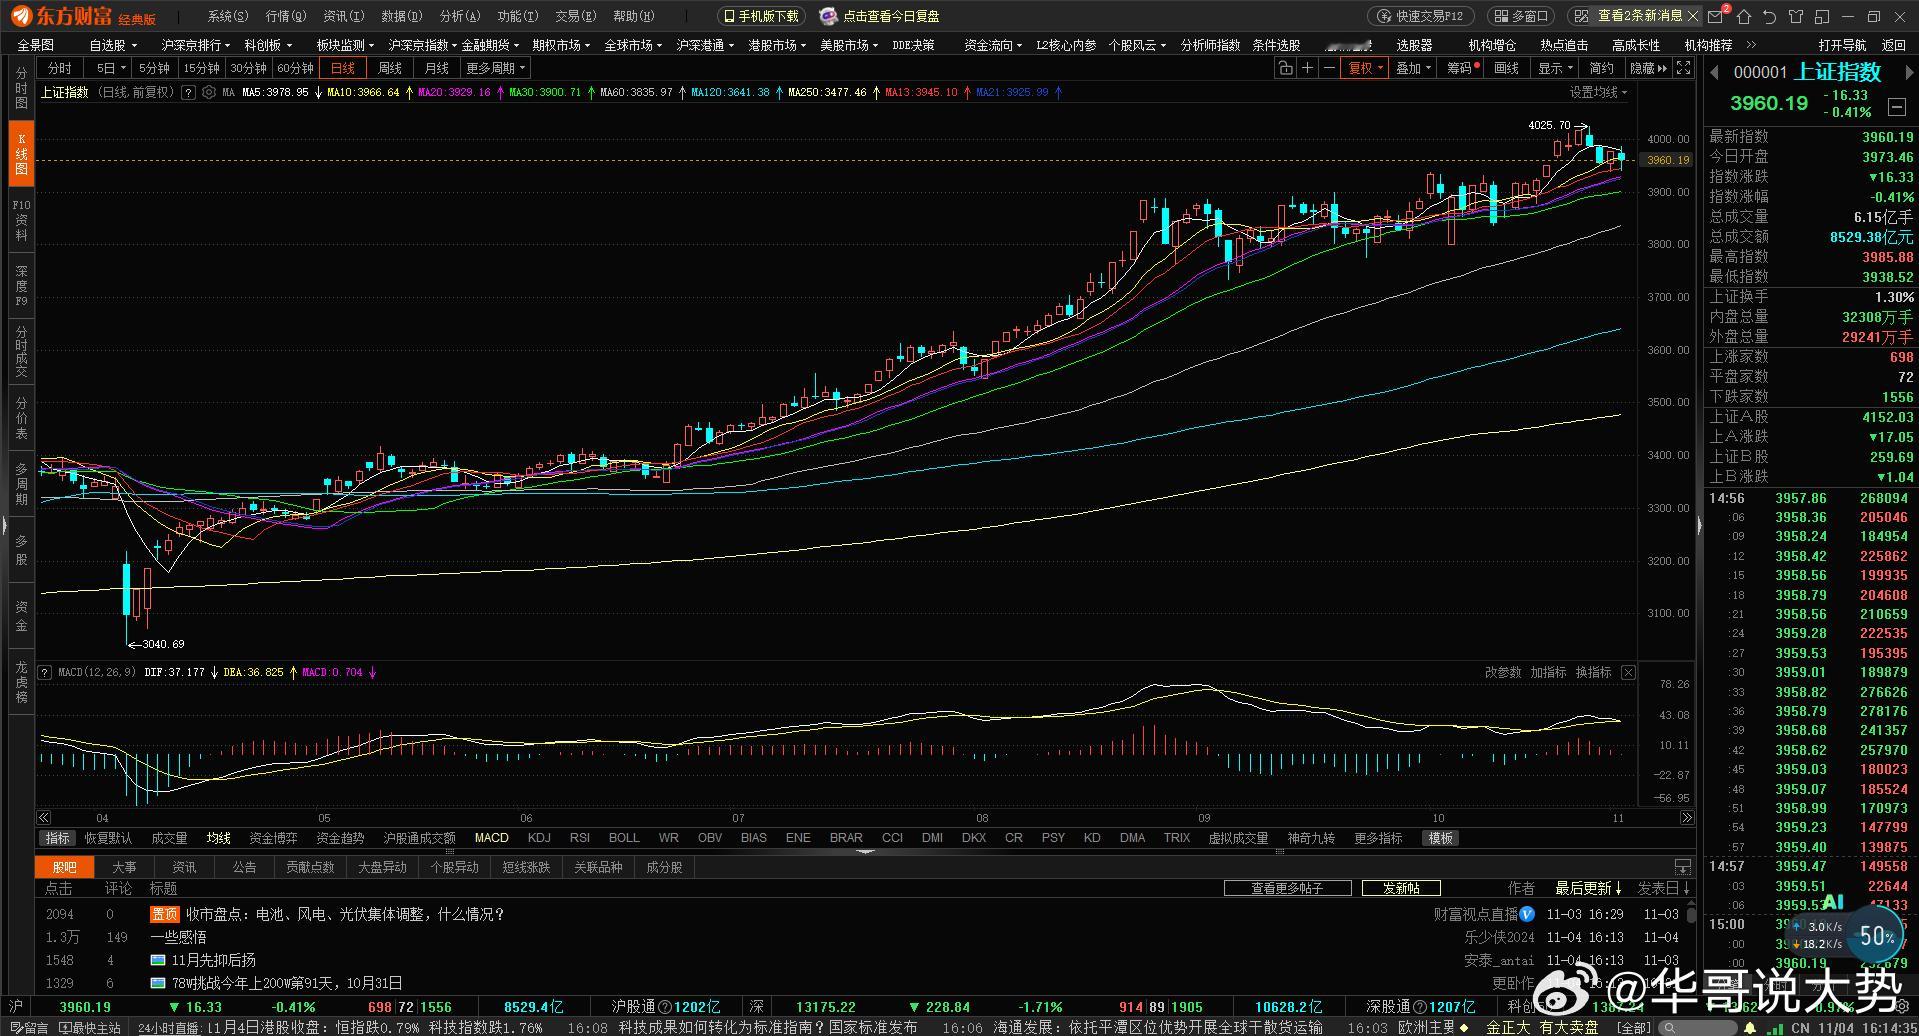The width and height of the screenshot is (1919, 1036).
Task: Open today's review 点击查看今日复盘
Action: [x=880, y=16]
